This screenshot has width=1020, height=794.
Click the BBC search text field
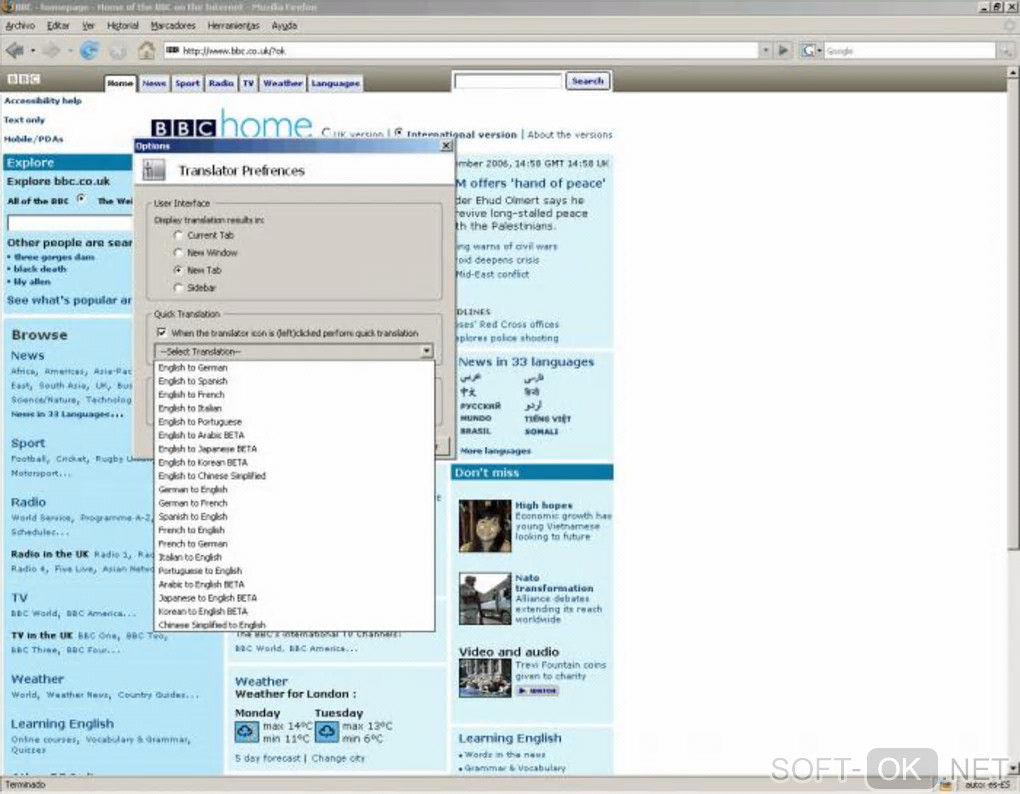coord(507,81)
